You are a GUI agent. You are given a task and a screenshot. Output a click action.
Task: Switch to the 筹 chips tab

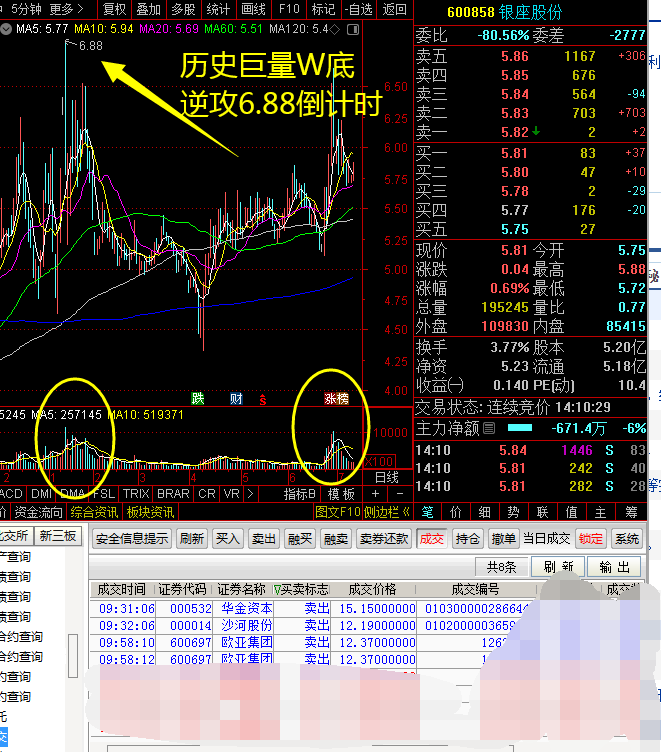coord(631,512)
